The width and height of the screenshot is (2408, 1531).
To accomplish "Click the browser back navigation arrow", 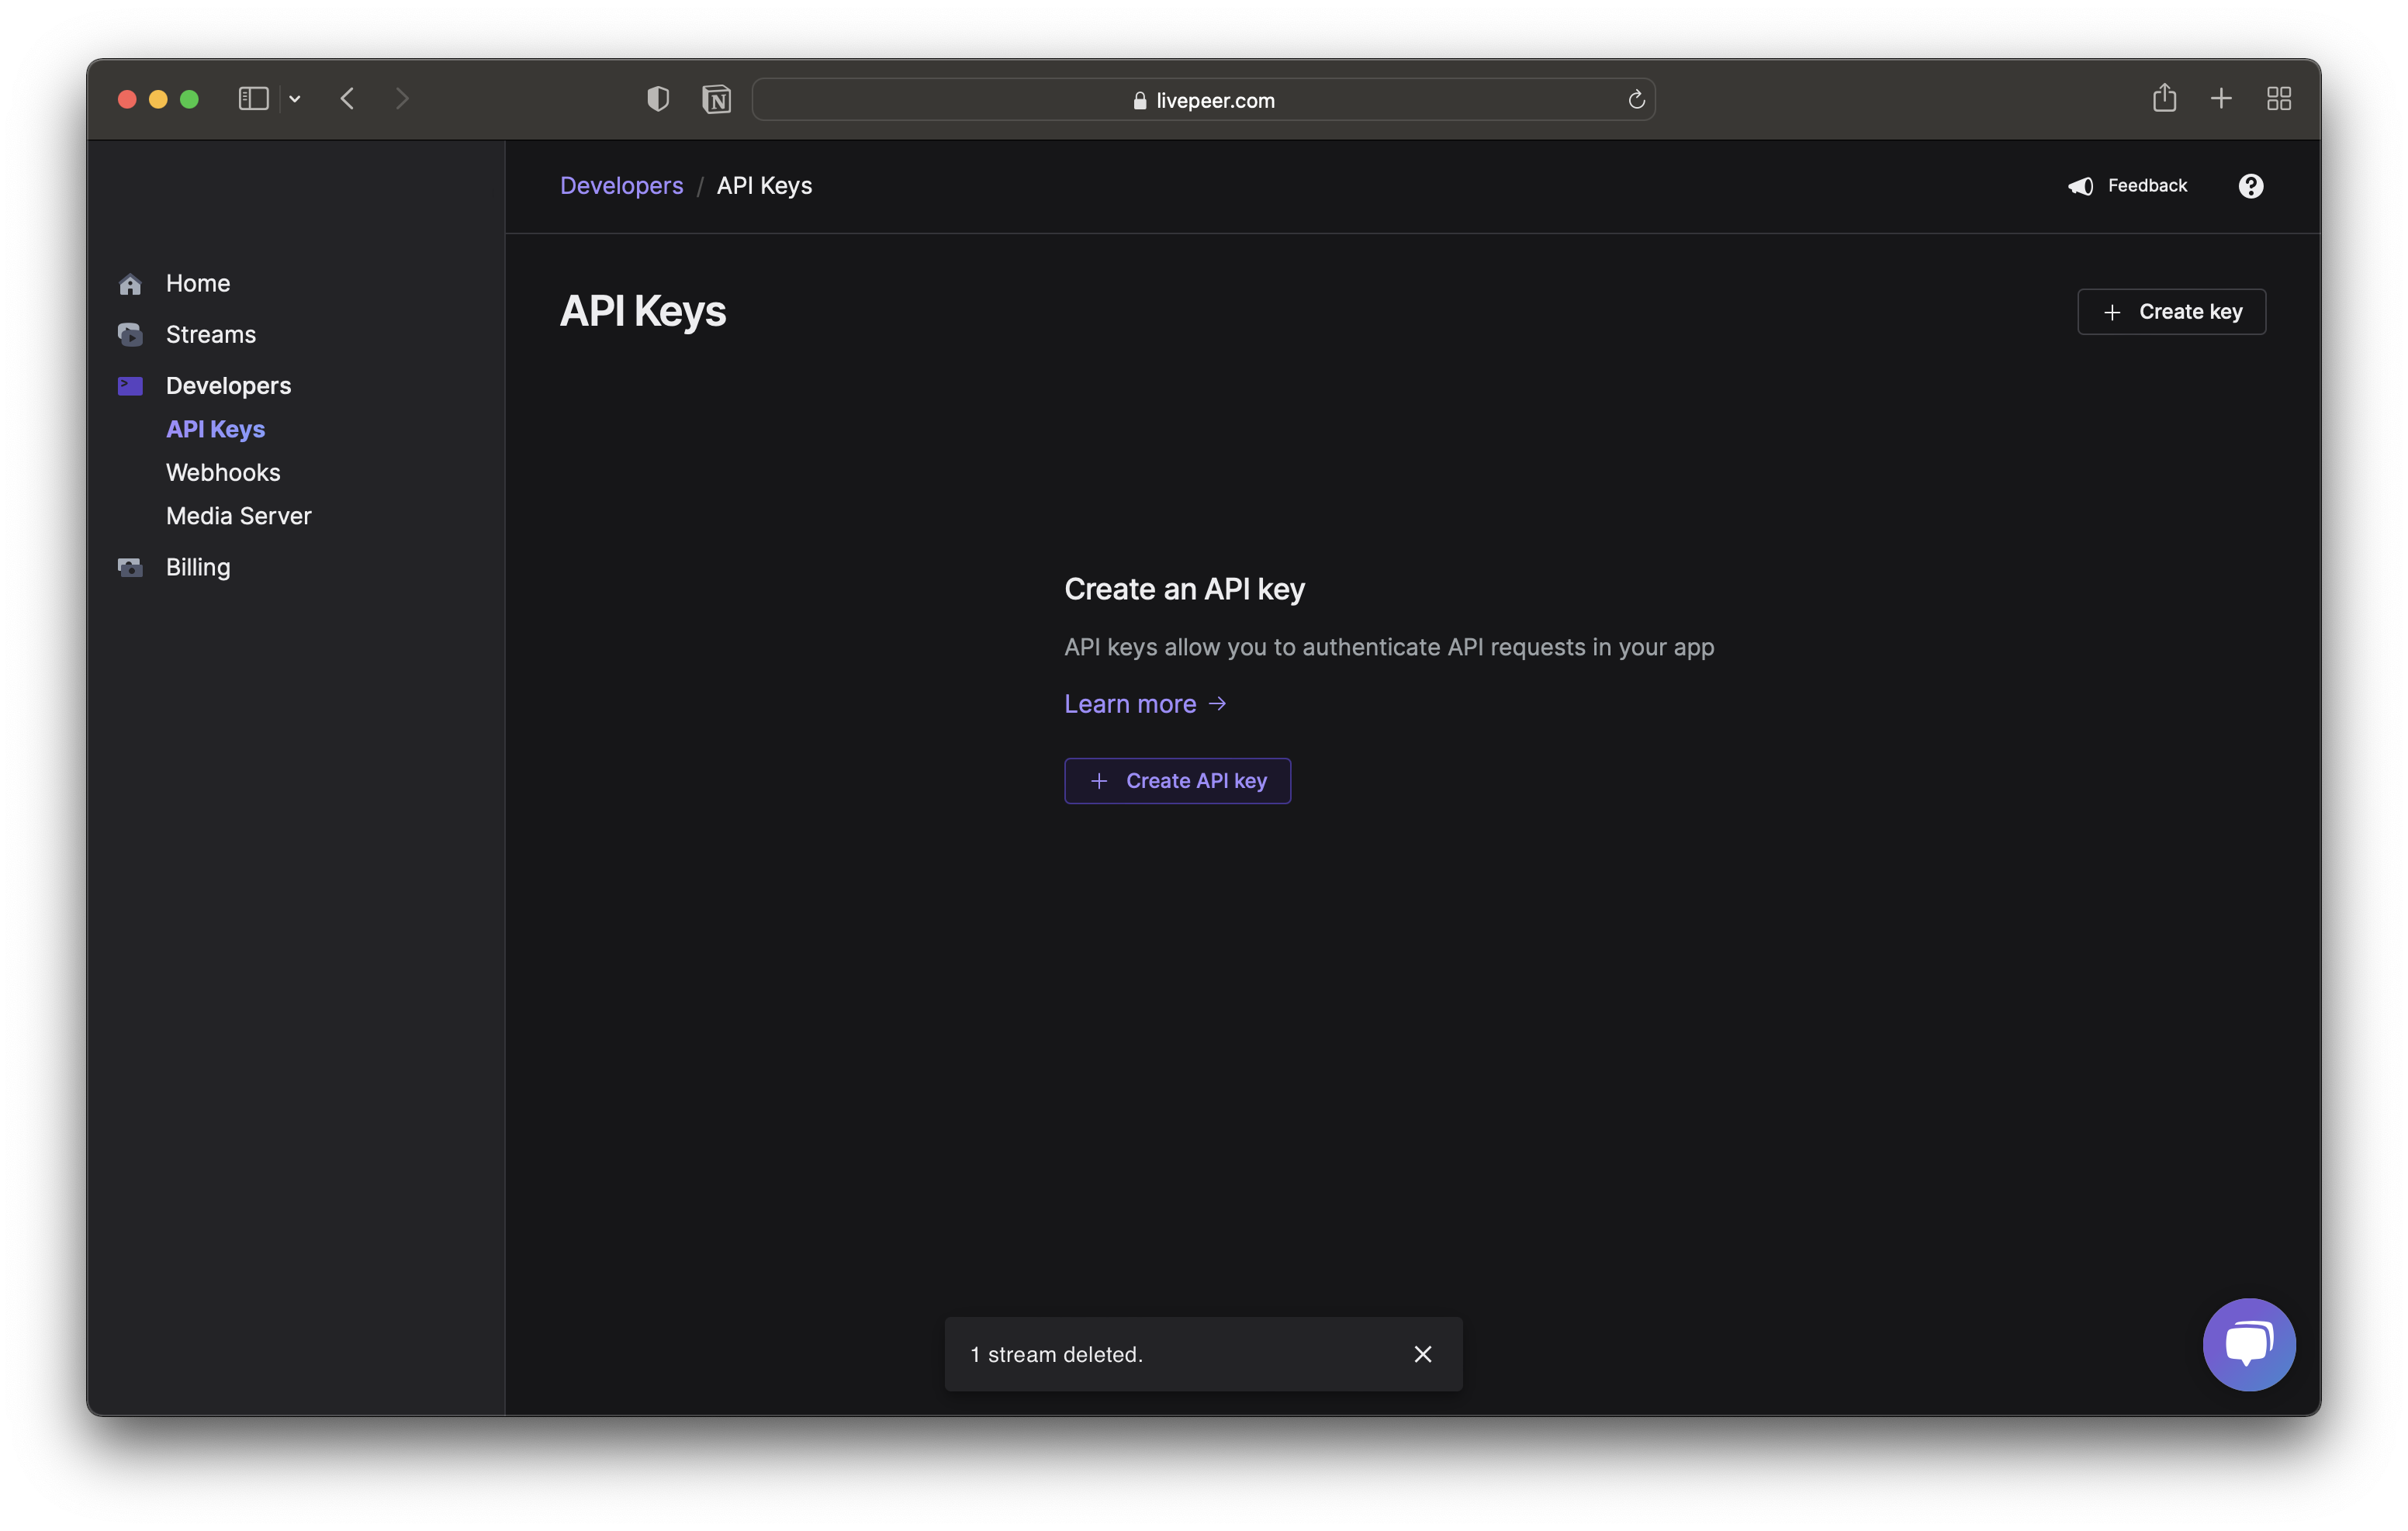I will (x=348, y=96).
